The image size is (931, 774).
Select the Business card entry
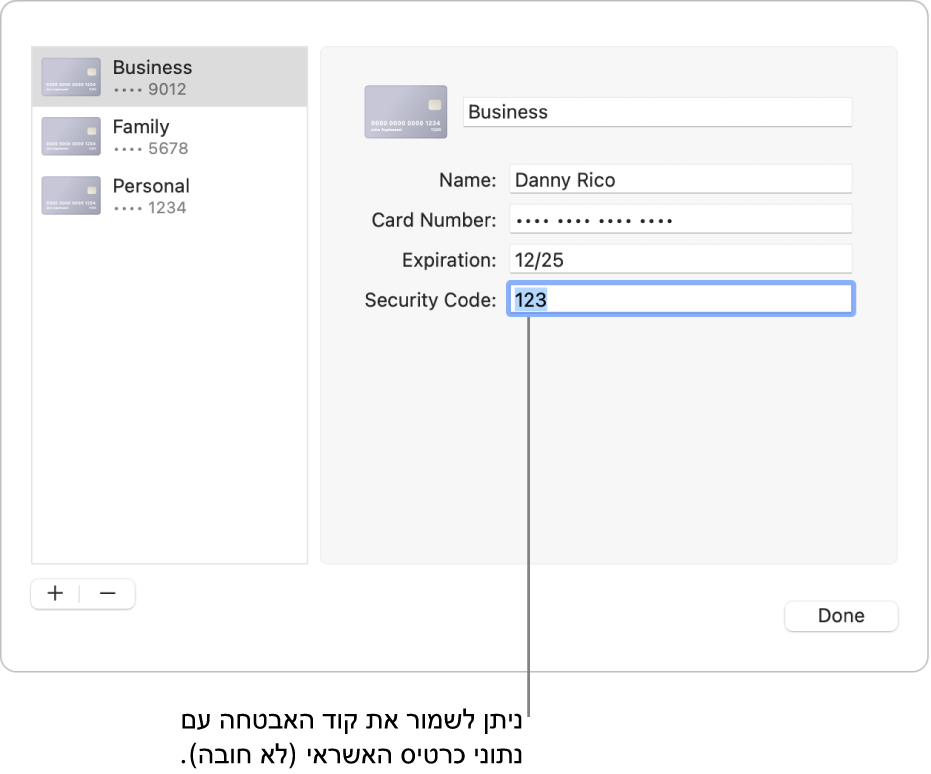tap(170, 77)
